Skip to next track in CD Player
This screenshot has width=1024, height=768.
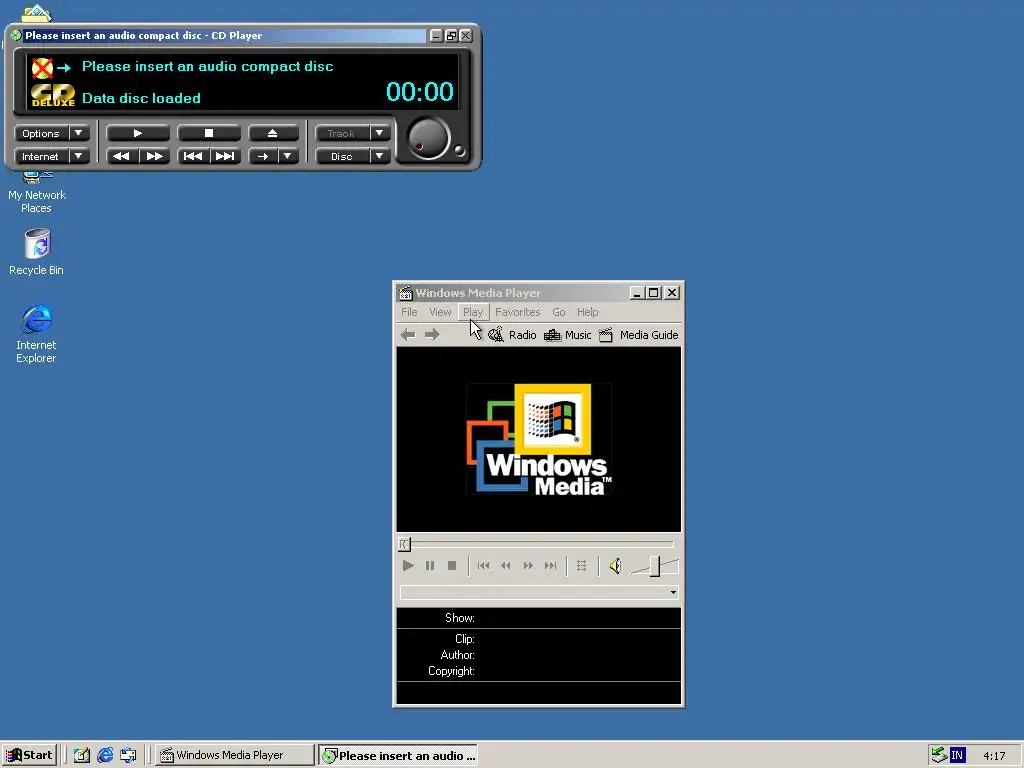[x=225, y=156]
